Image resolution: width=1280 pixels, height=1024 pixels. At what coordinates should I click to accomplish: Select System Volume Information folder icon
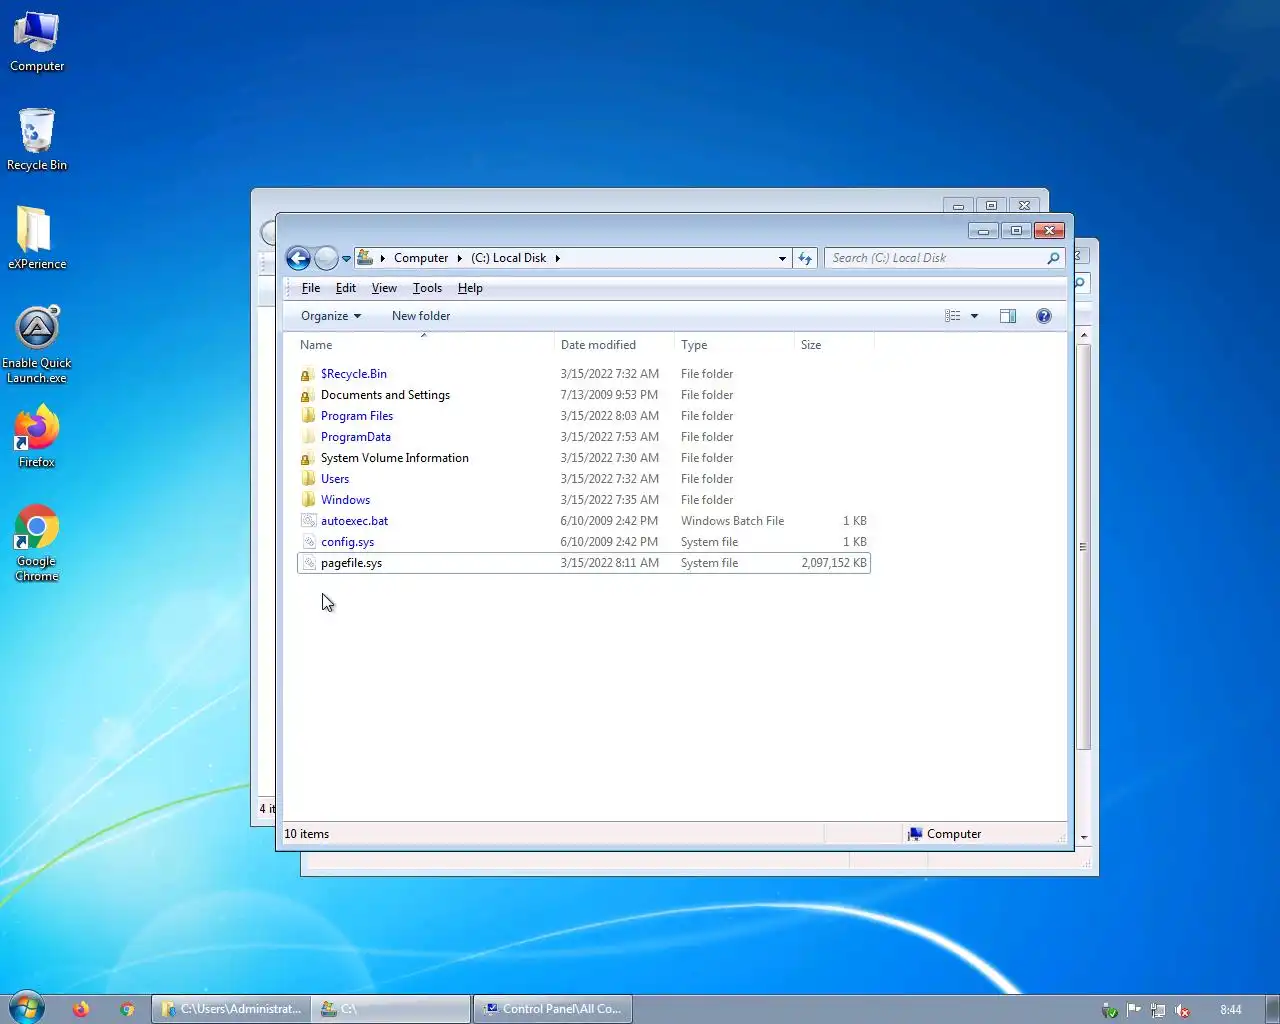308,458
